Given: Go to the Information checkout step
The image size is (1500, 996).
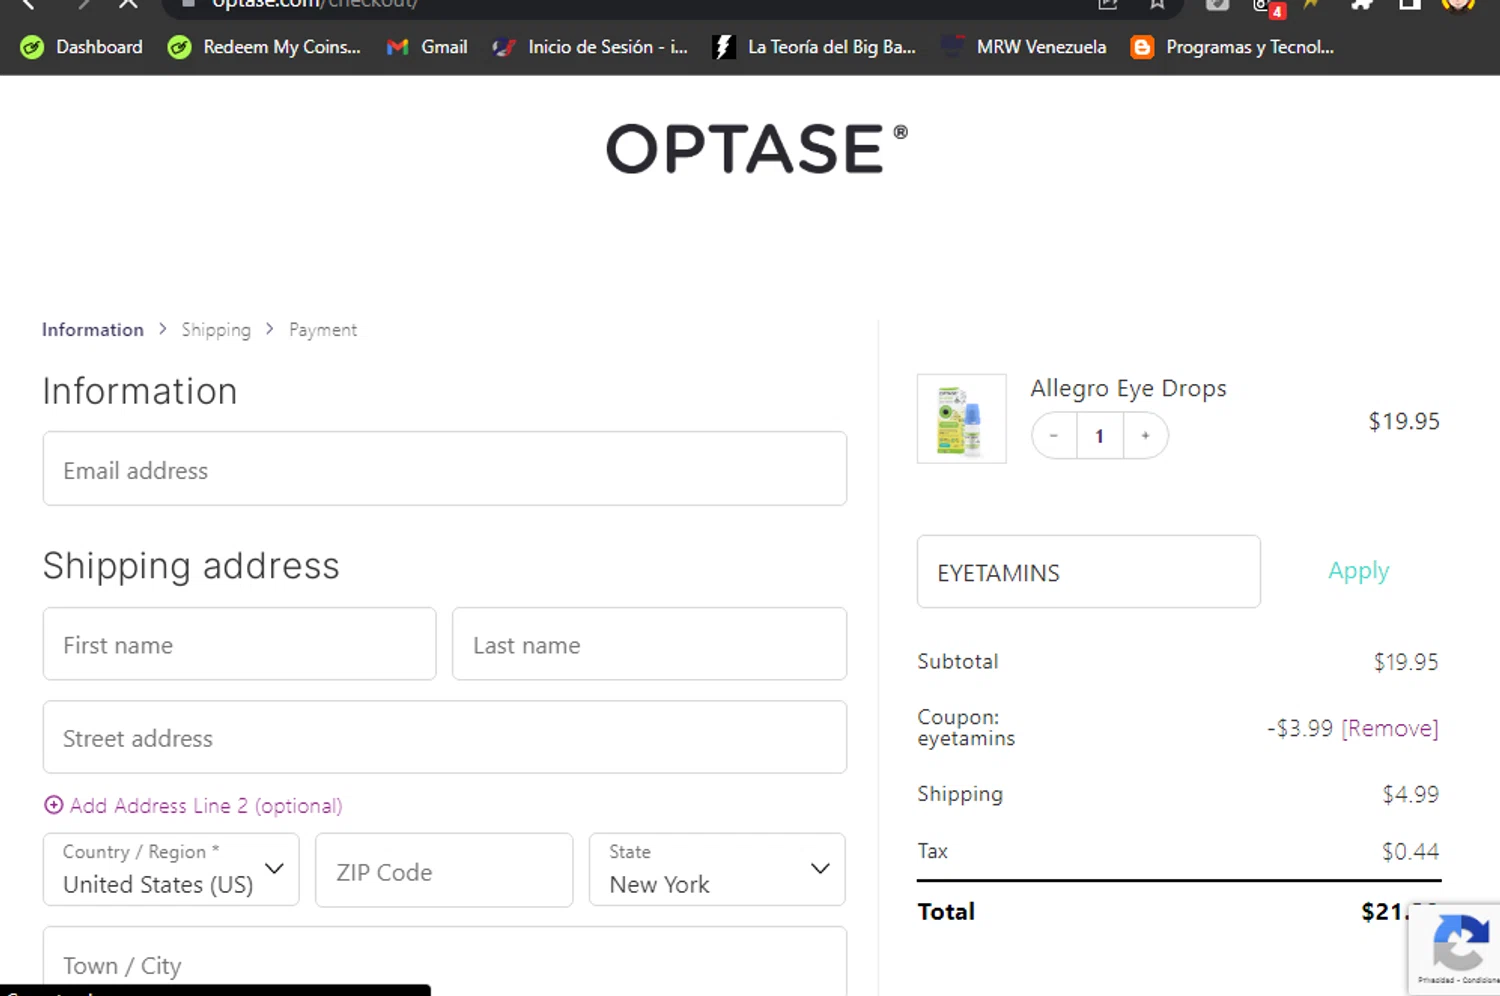Looking at the screenshot, I should point(93,330).
